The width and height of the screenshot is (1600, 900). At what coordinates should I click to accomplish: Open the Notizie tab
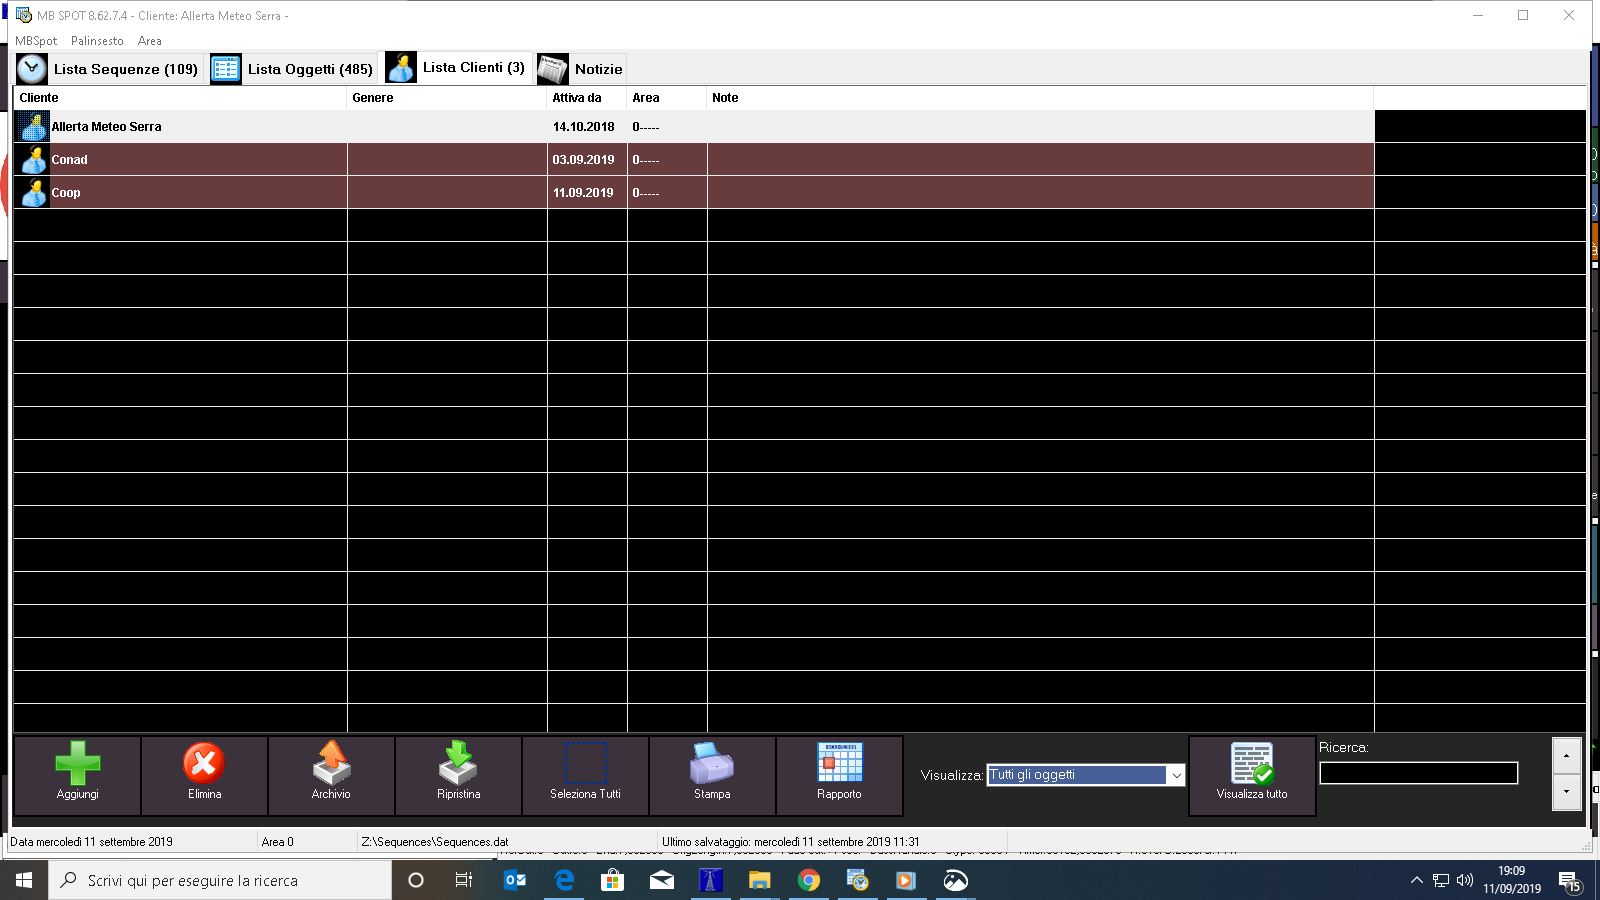click(x=581, y=69)
